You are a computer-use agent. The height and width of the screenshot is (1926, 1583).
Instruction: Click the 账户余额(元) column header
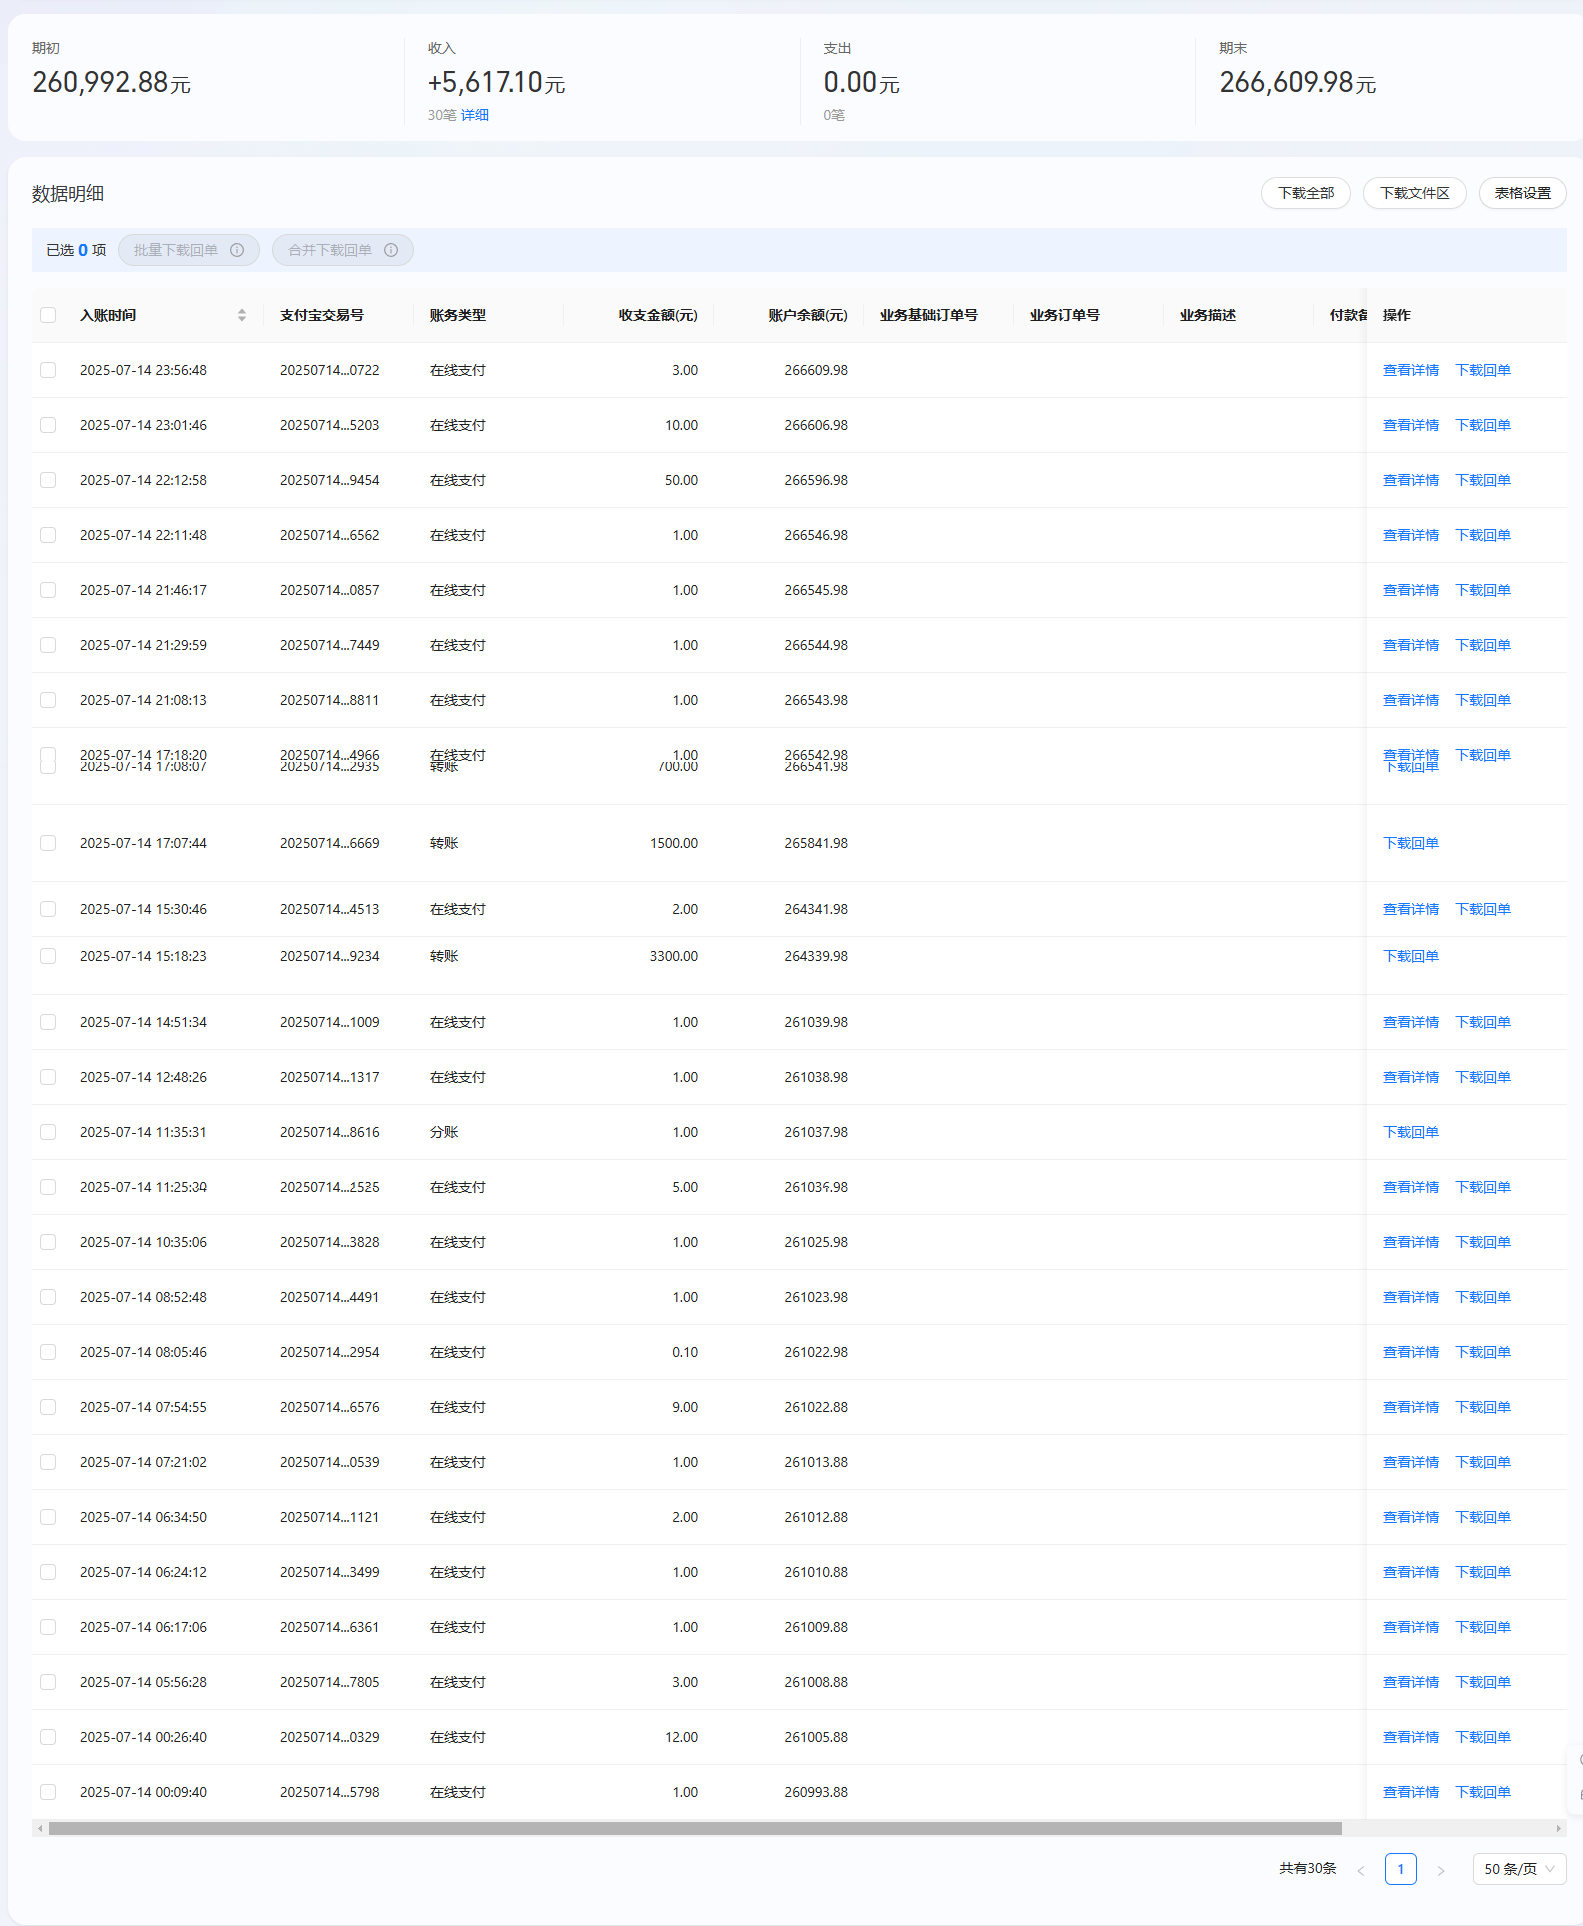[808, 315]
